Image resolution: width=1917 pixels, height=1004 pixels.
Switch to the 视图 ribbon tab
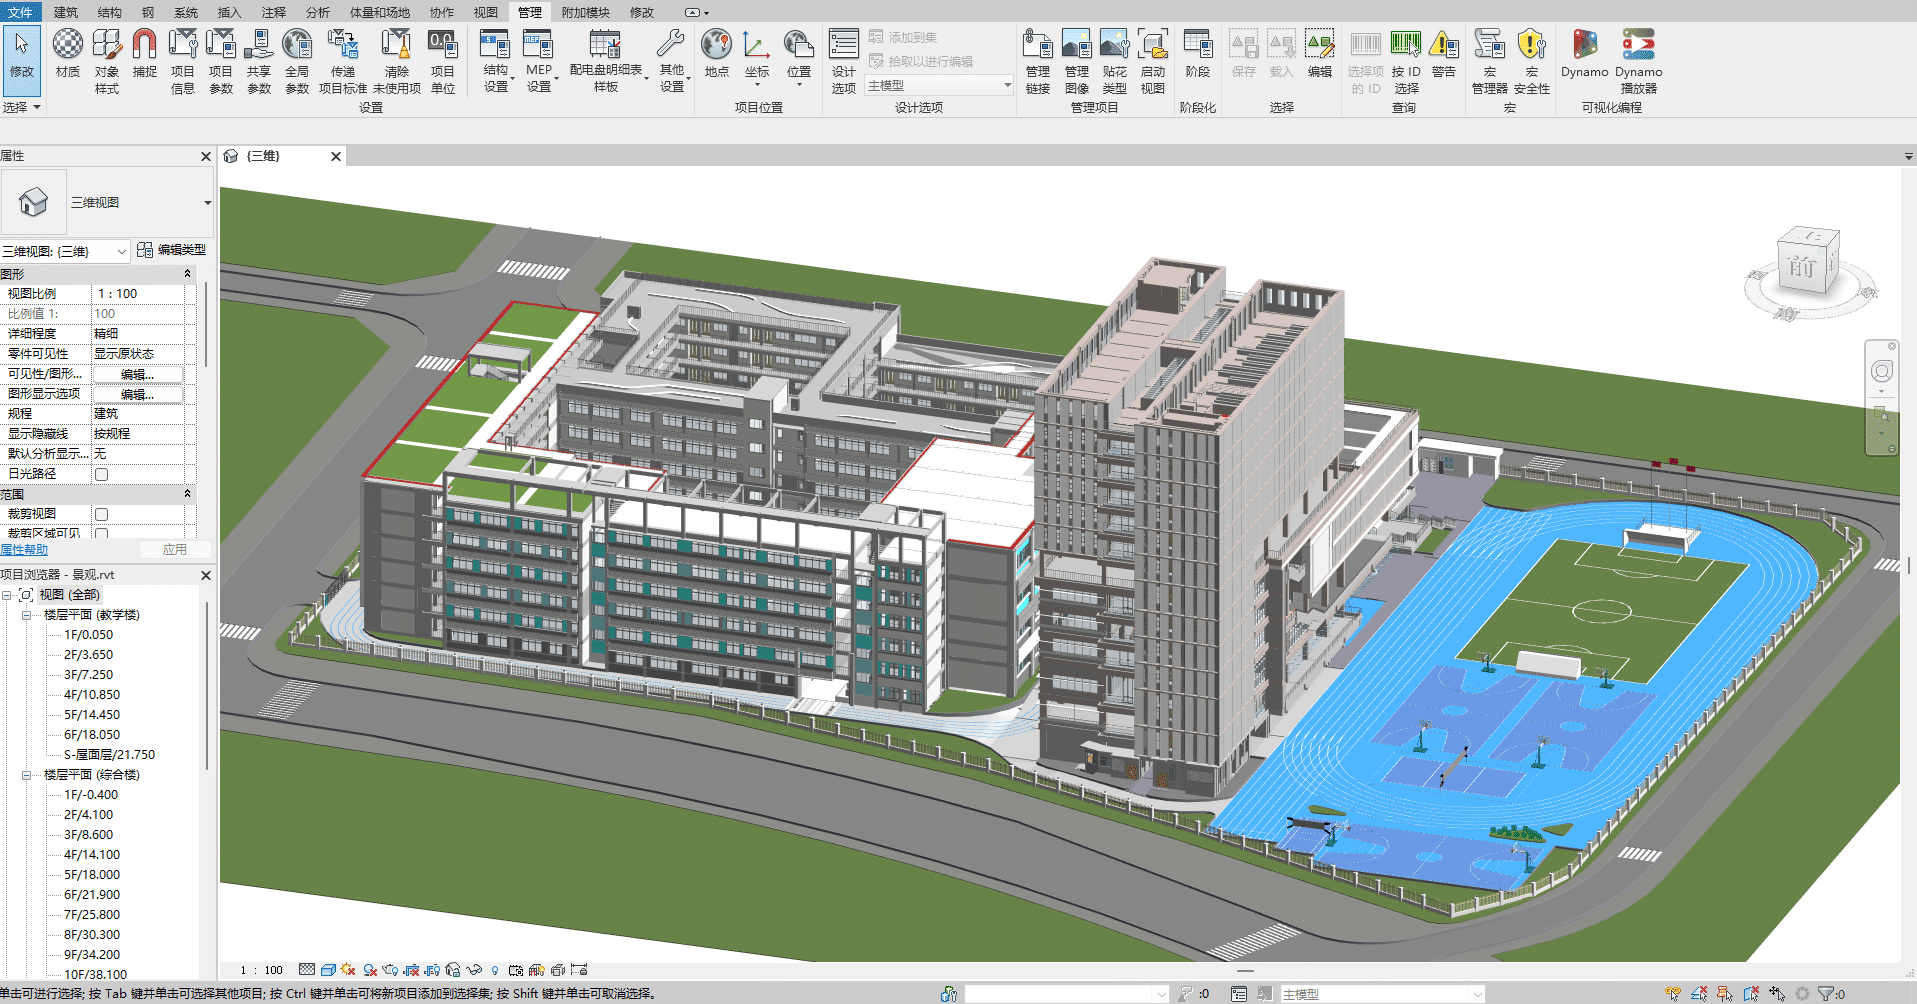484,12
